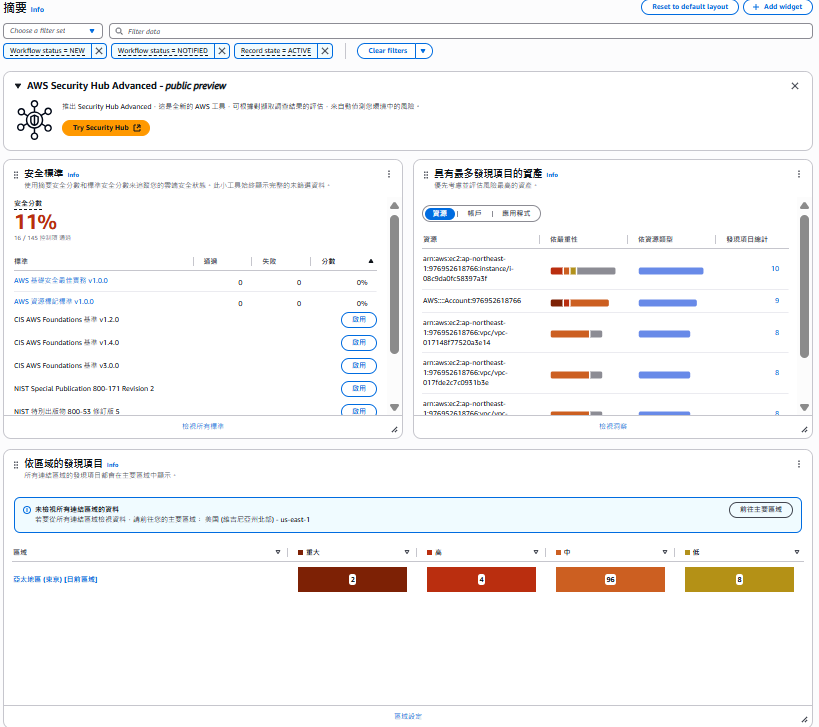Switch to the 應用程式 segment
Viewport: 819px width, 727px height.
(516, 214)
